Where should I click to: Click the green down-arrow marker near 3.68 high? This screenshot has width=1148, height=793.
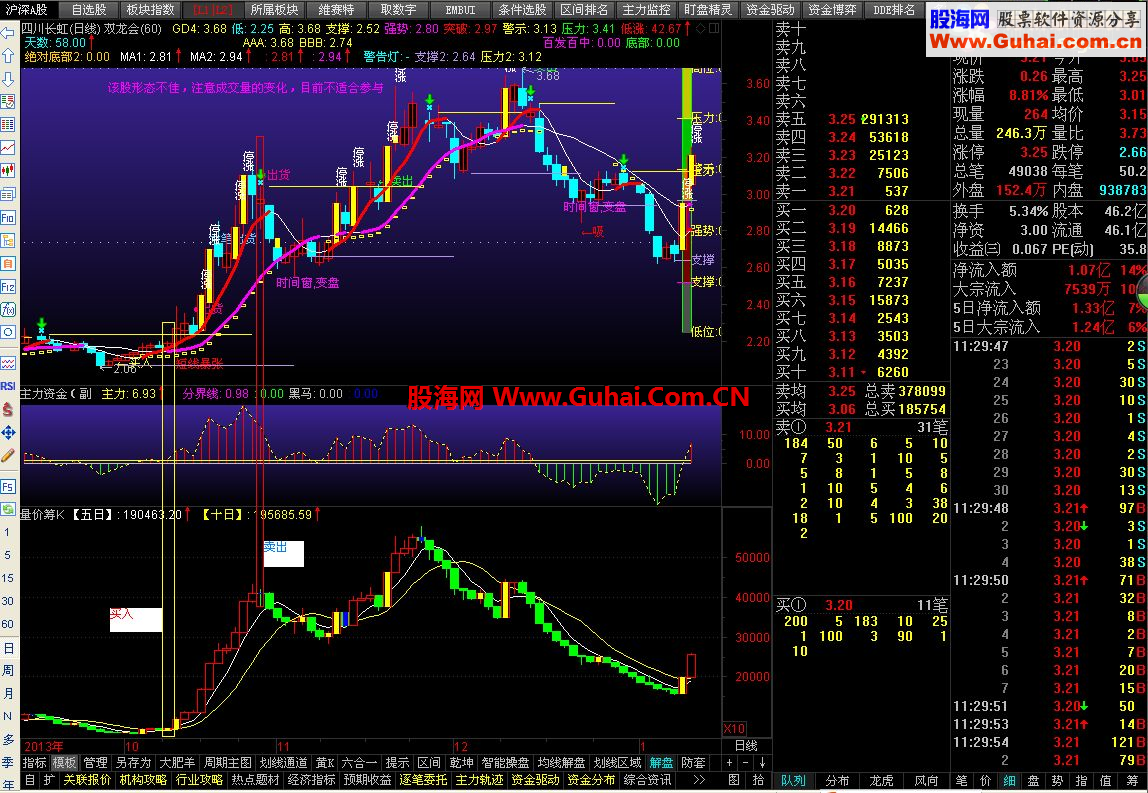point(530,90)
